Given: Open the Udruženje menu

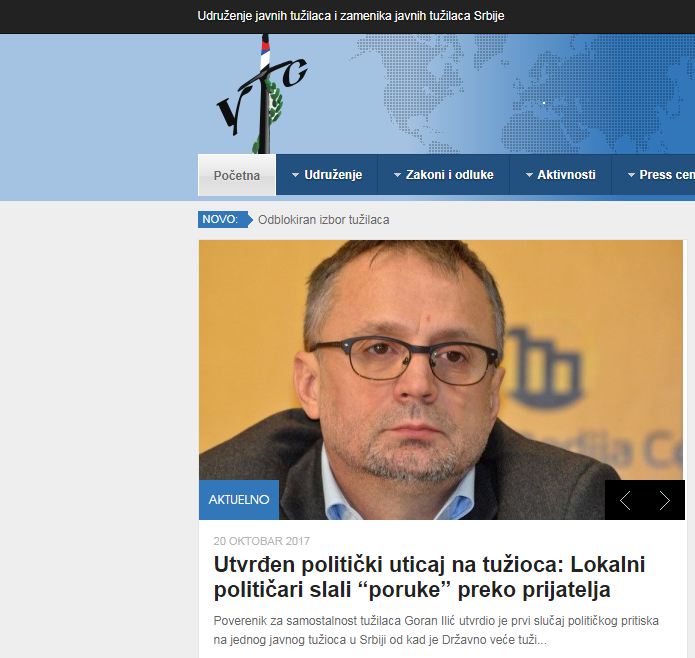Looking at the screenshot, I should click(x=327, y=175).
